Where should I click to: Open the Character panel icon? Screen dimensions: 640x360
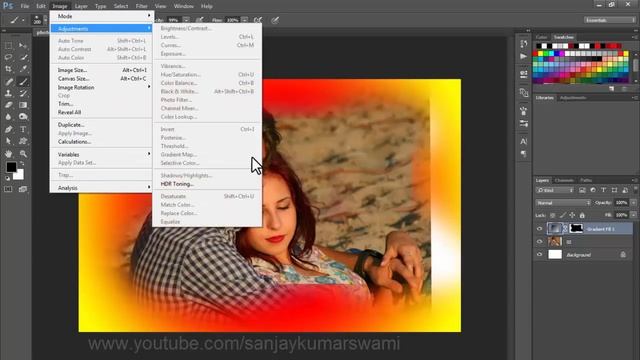[x=524, y=141]
